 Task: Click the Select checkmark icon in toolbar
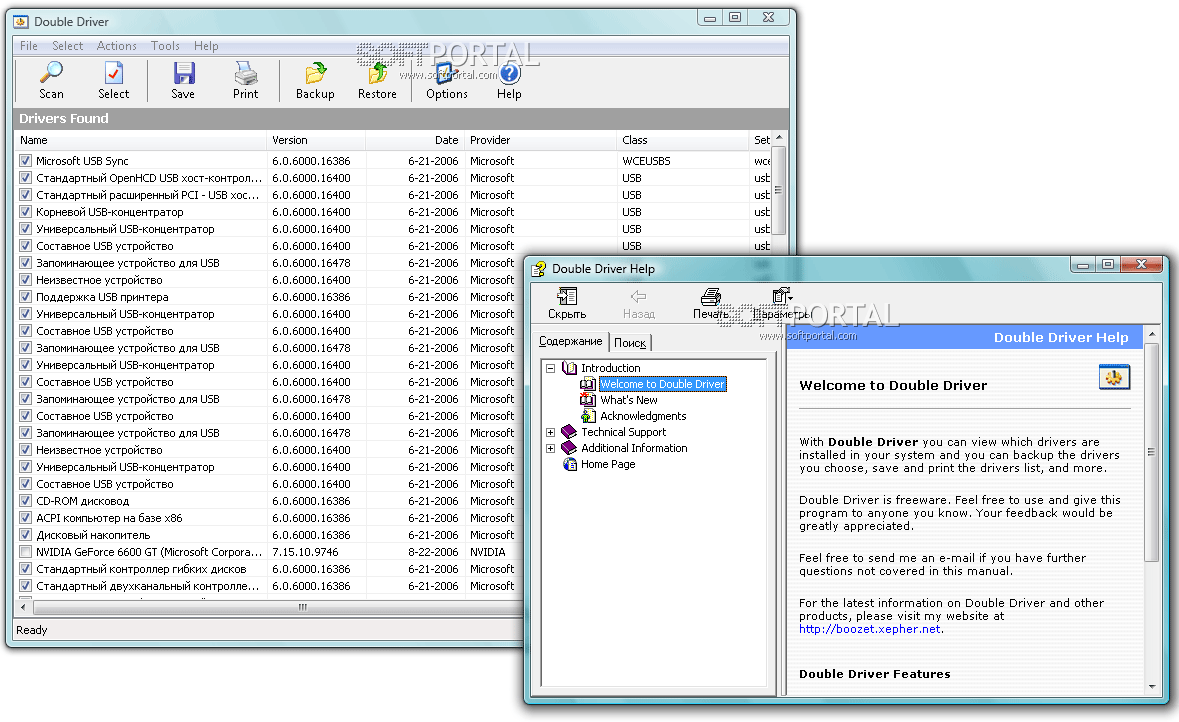[114, 73]
